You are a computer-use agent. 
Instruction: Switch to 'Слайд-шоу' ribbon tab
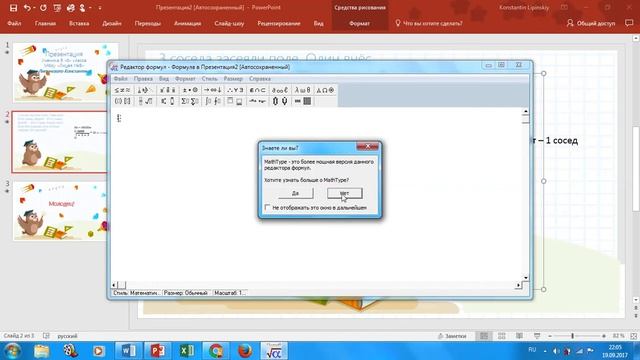[x=229, y=23]
